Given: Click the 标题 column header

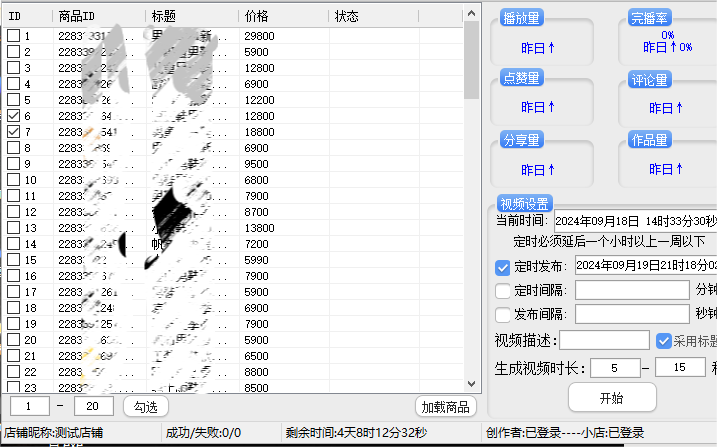Looking at the screenshot, I should point(192,16).
